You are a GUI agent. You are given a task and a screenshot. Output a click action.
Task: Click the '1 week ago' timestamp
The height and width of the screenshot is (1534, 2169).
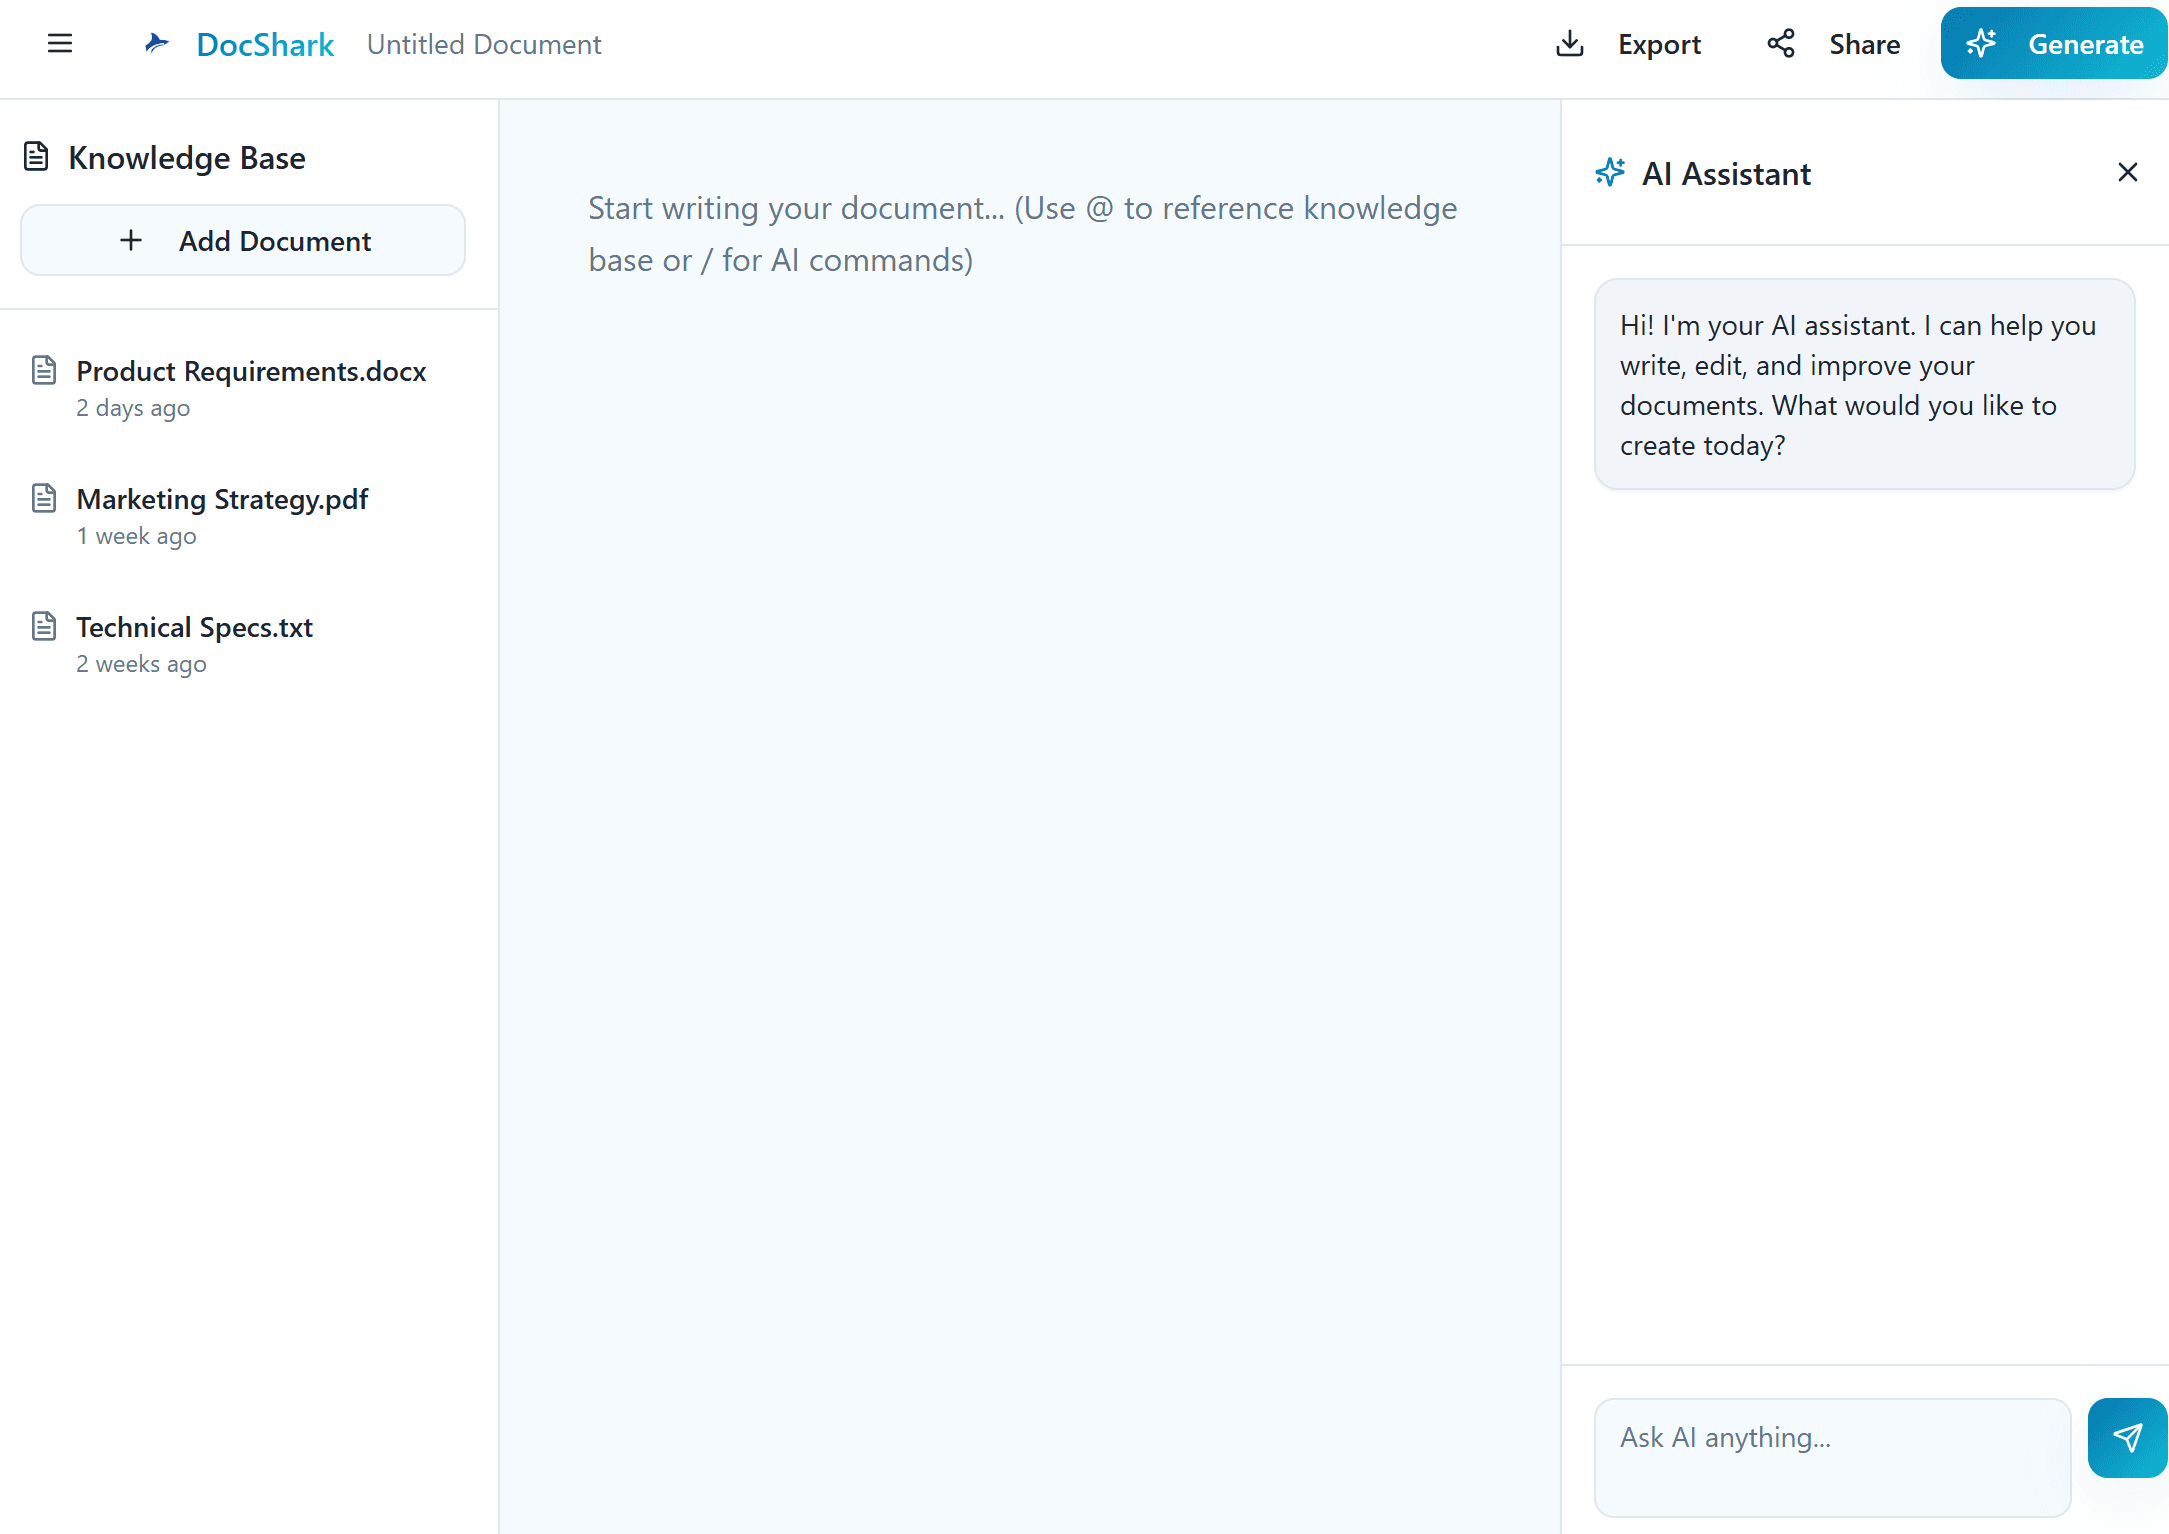pos(137,536)
